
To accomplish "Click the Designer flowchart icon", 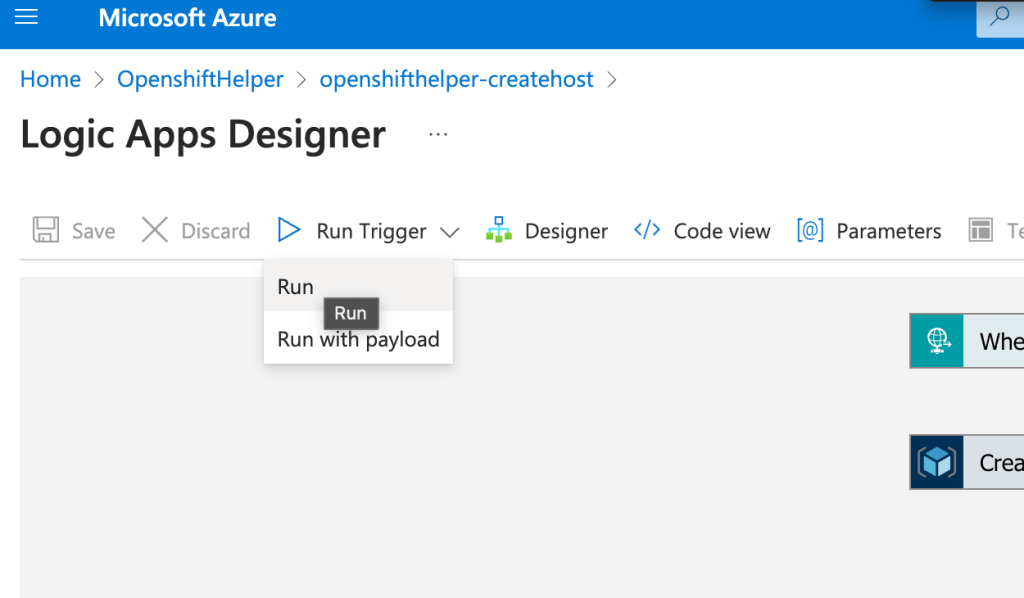I will pyautogui.click(x=499, y=230).
